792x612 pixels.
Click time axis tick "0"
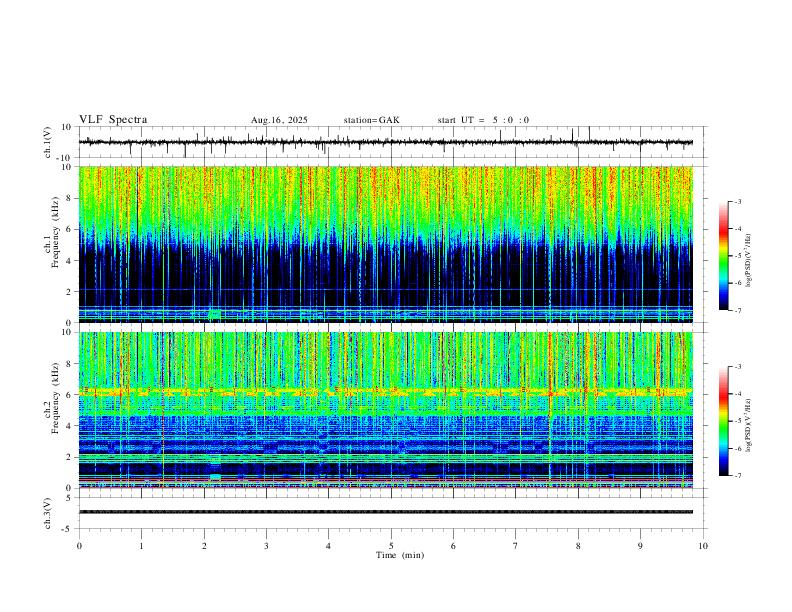pyautogui.click(x=79, y=546)
